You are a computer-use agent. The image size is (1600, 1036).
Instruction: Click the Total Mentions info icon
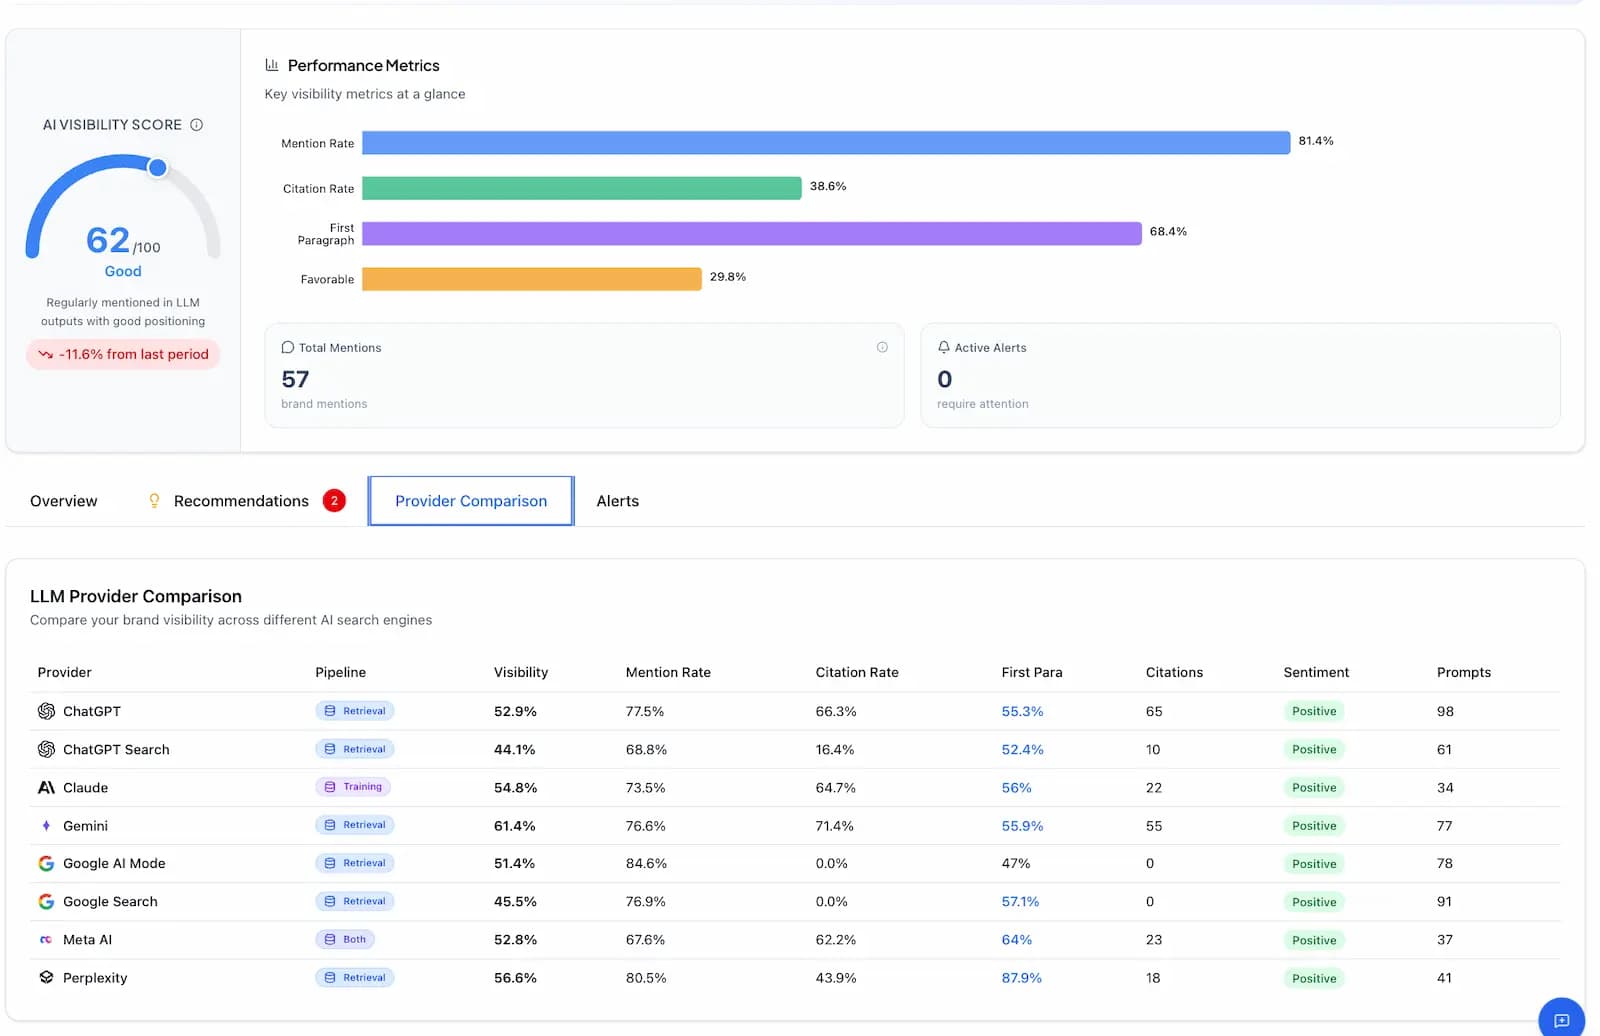(882, 347)
